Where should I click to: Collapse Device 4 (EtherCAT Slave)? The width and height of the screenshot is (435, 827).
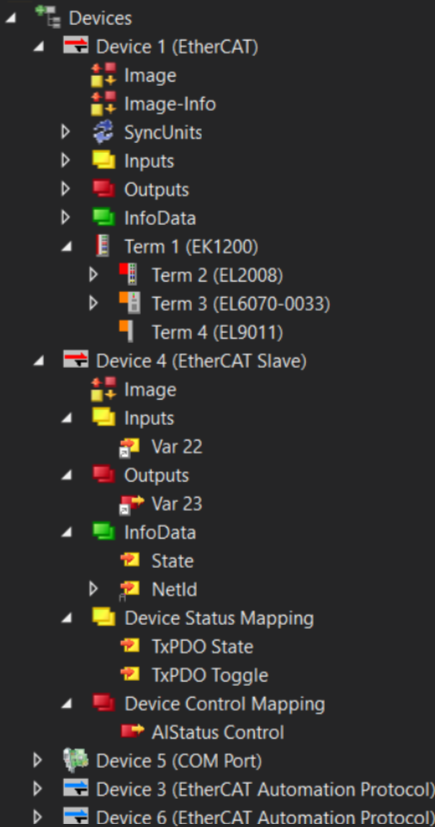[38, 361]
